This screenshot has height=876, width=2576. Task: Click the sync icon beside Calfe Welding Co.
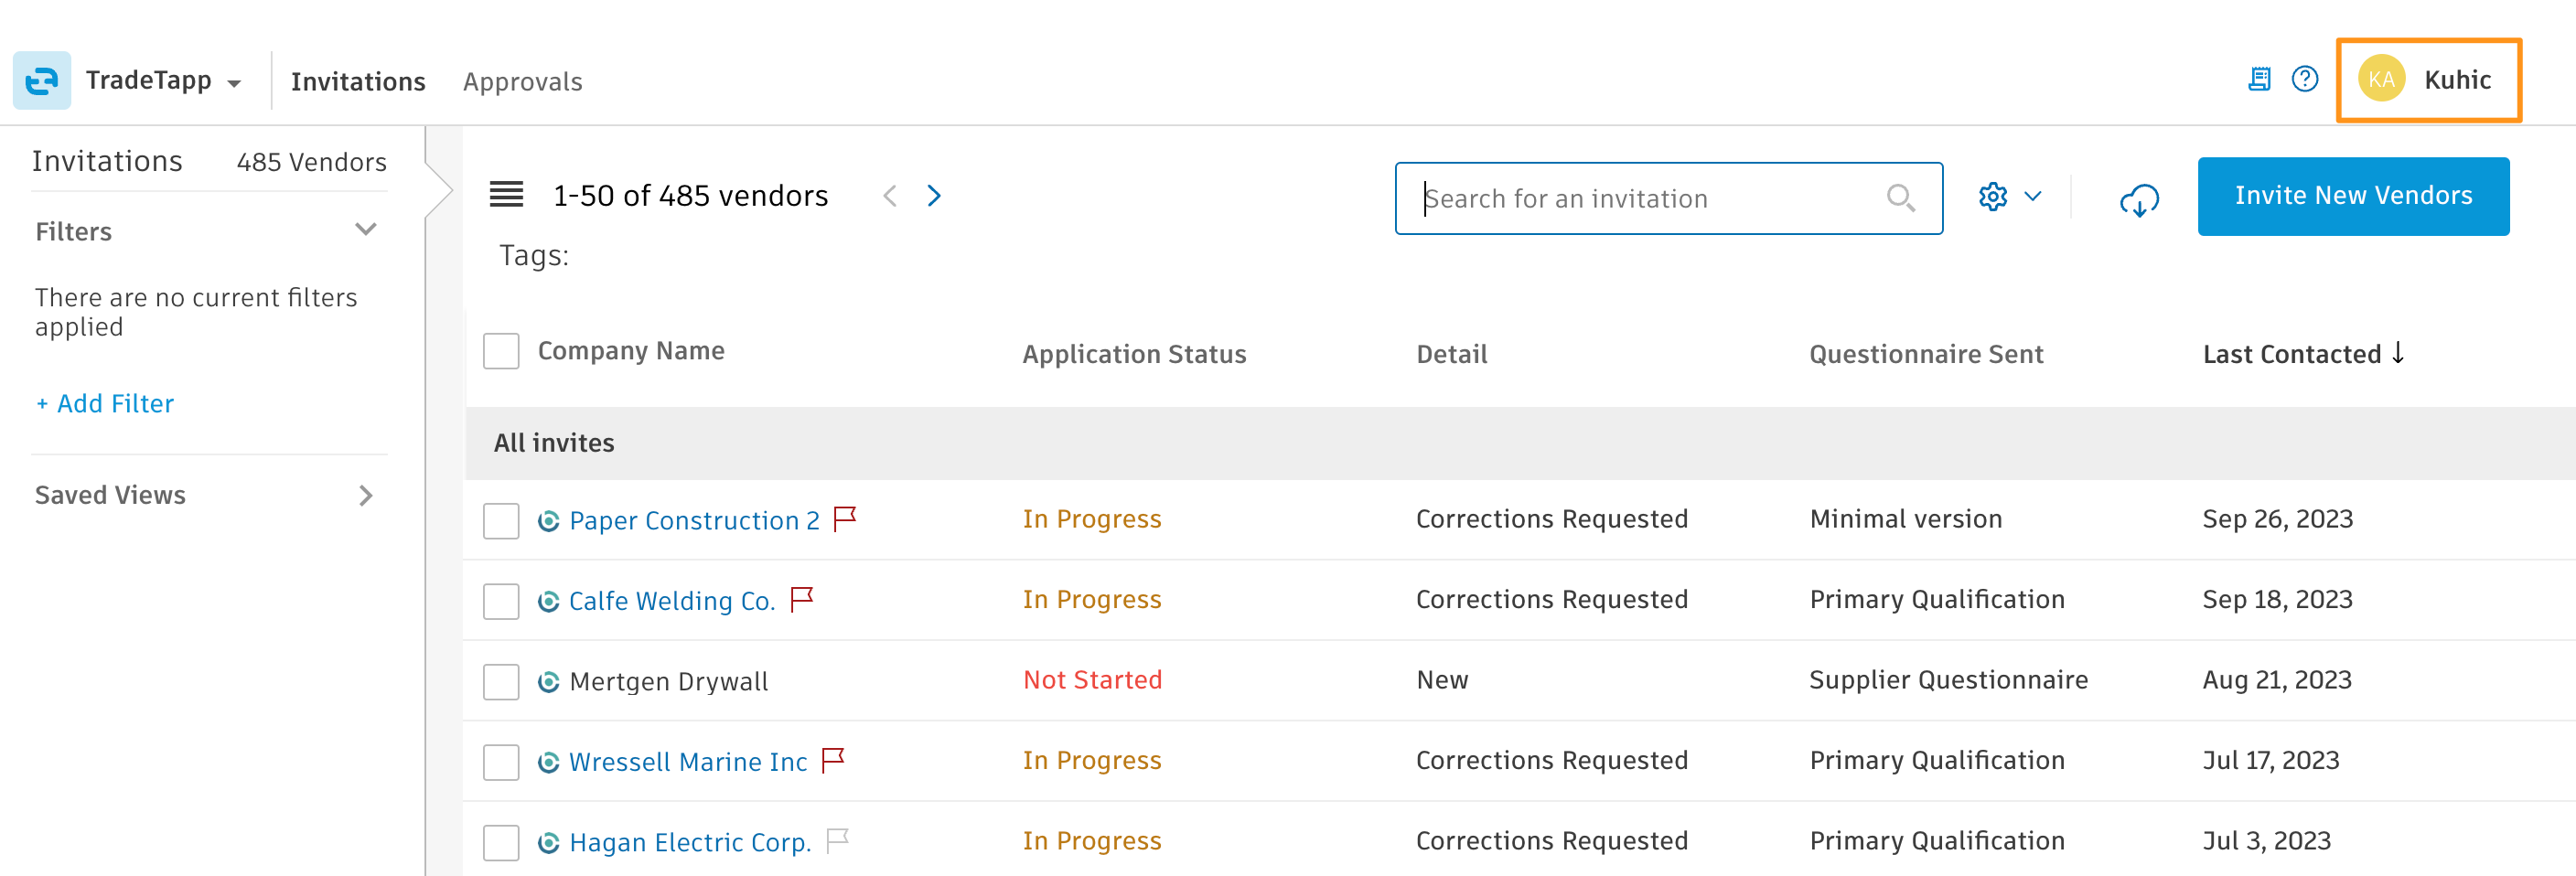pyautogui.click(x=548, y=601)
